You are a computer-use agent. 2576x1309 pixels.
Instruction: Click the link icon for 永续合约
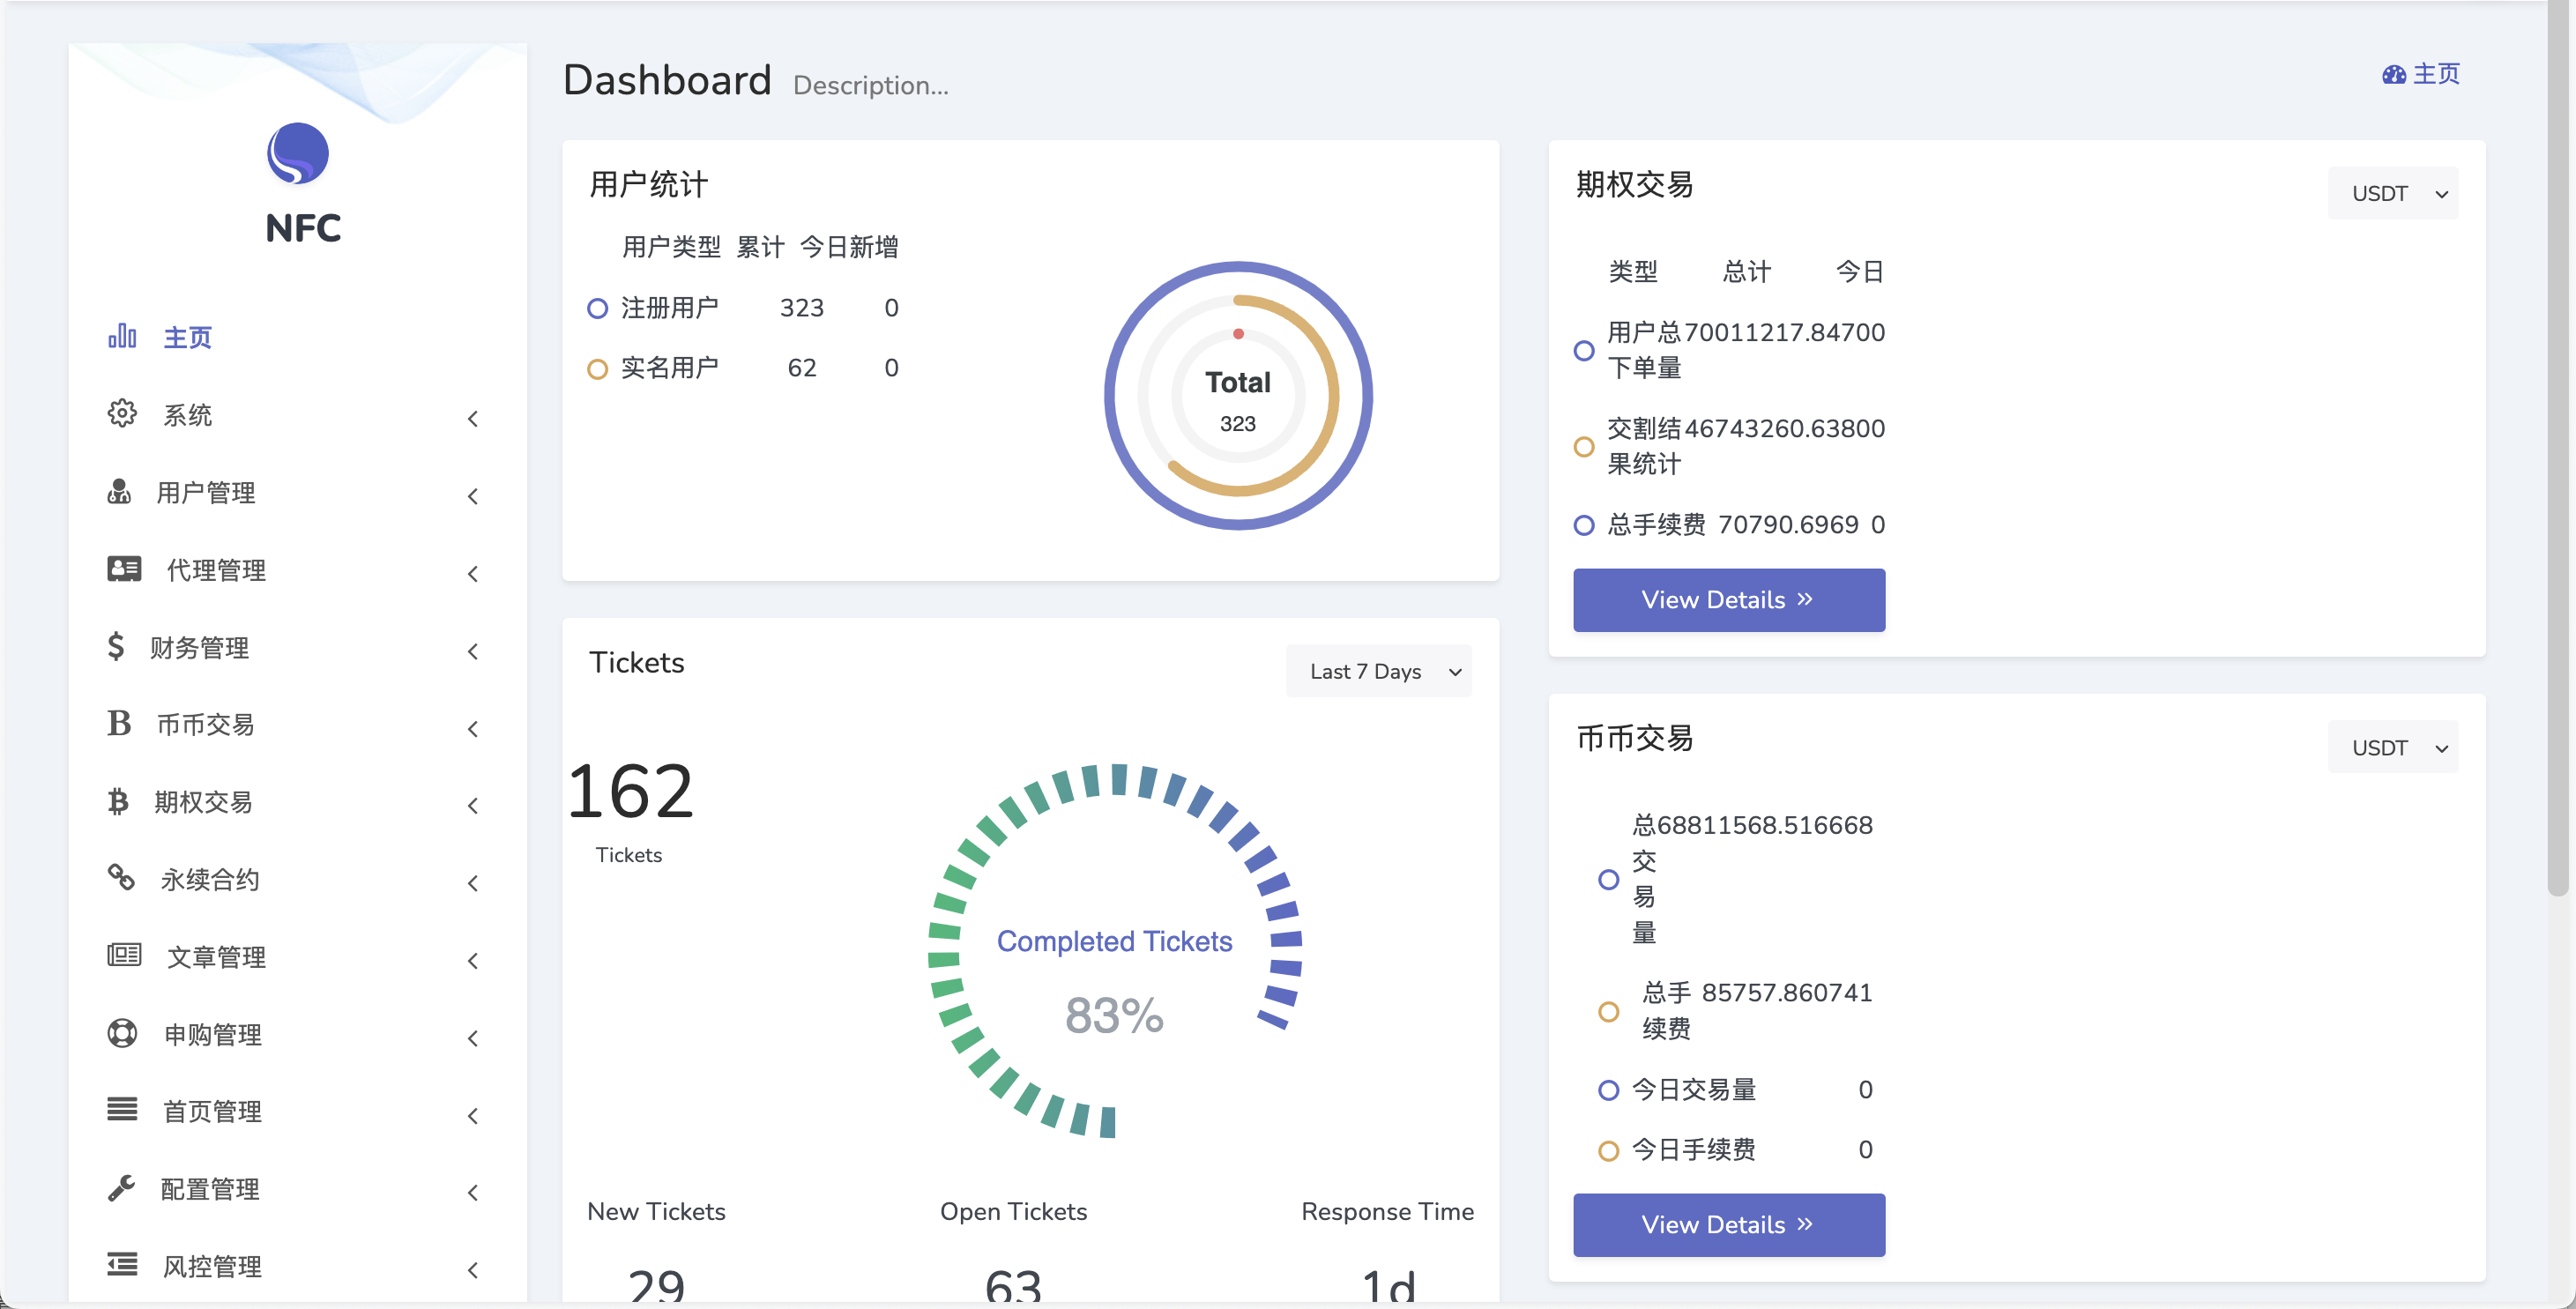[x=121, y=877]
